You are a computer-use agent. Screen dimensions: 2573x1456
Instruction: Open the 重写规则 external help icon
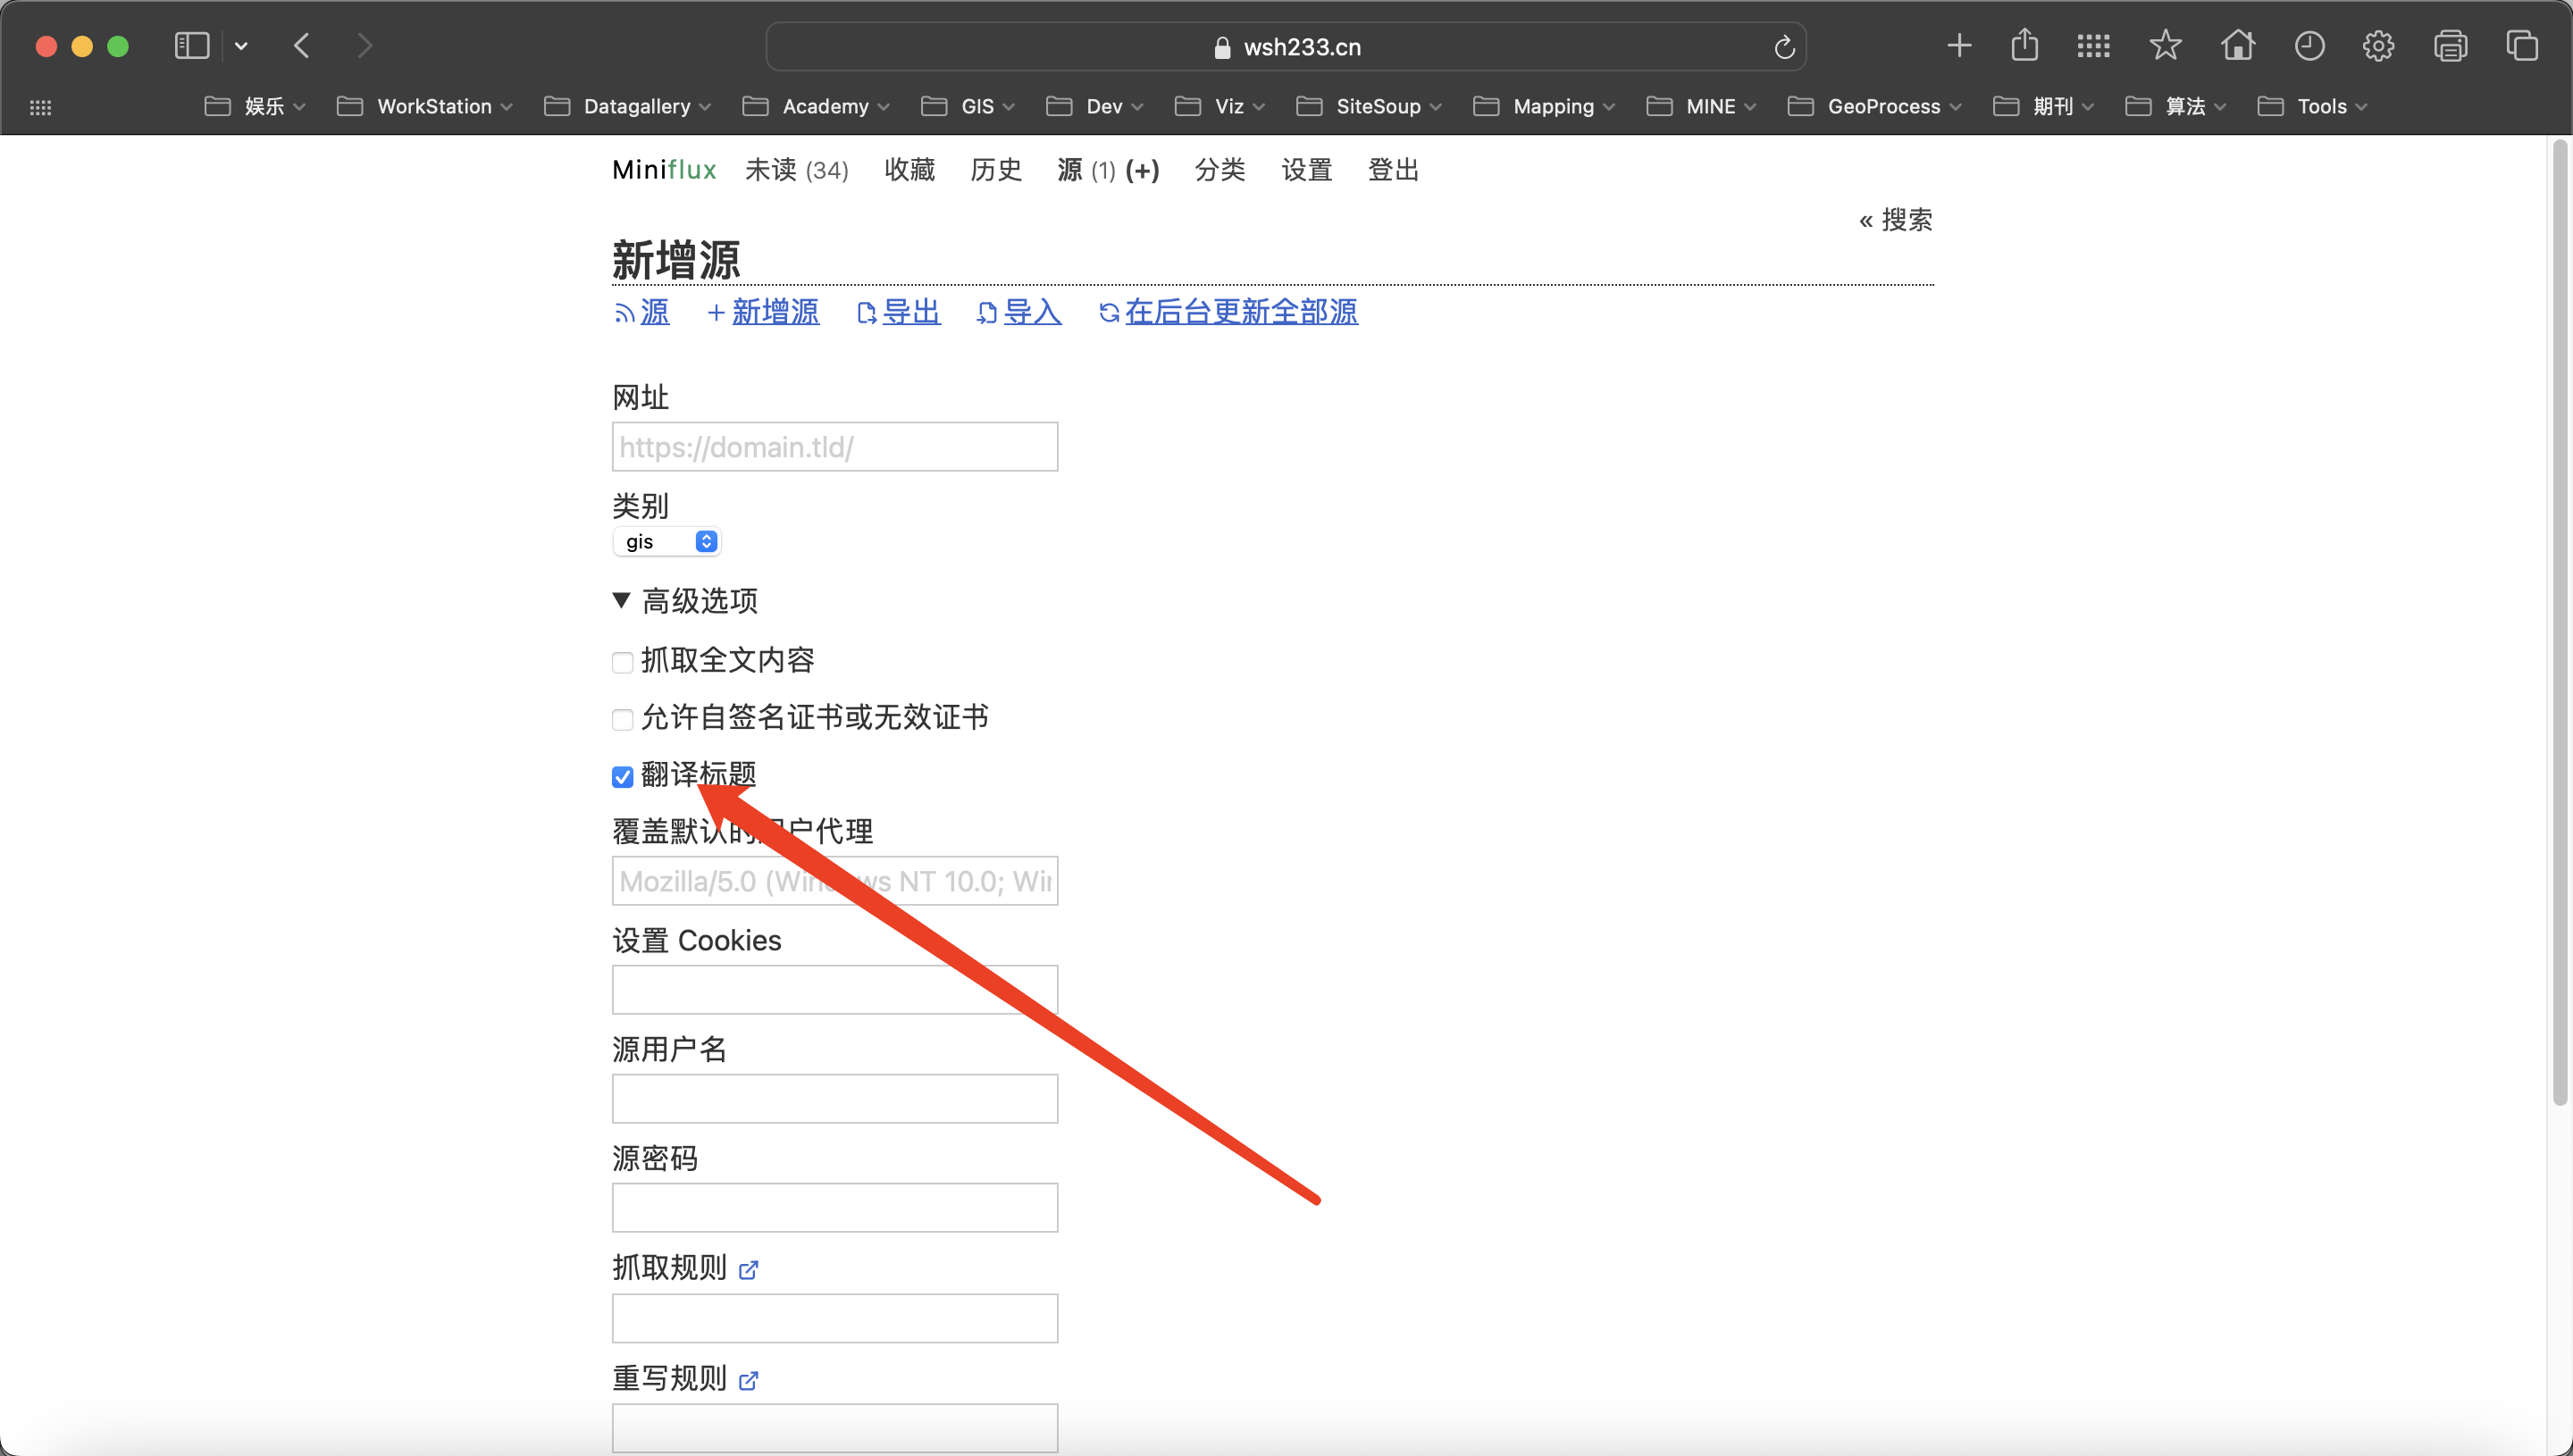[x=748, y=1381]
